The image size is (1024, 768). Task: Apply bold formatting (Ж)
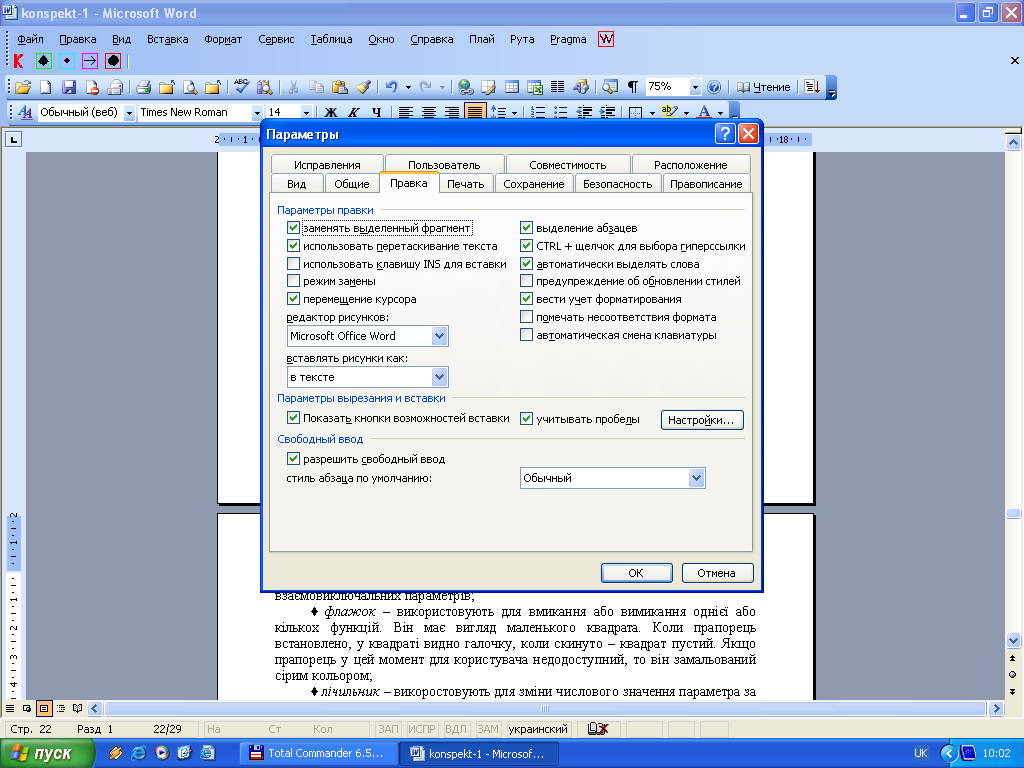331,112
